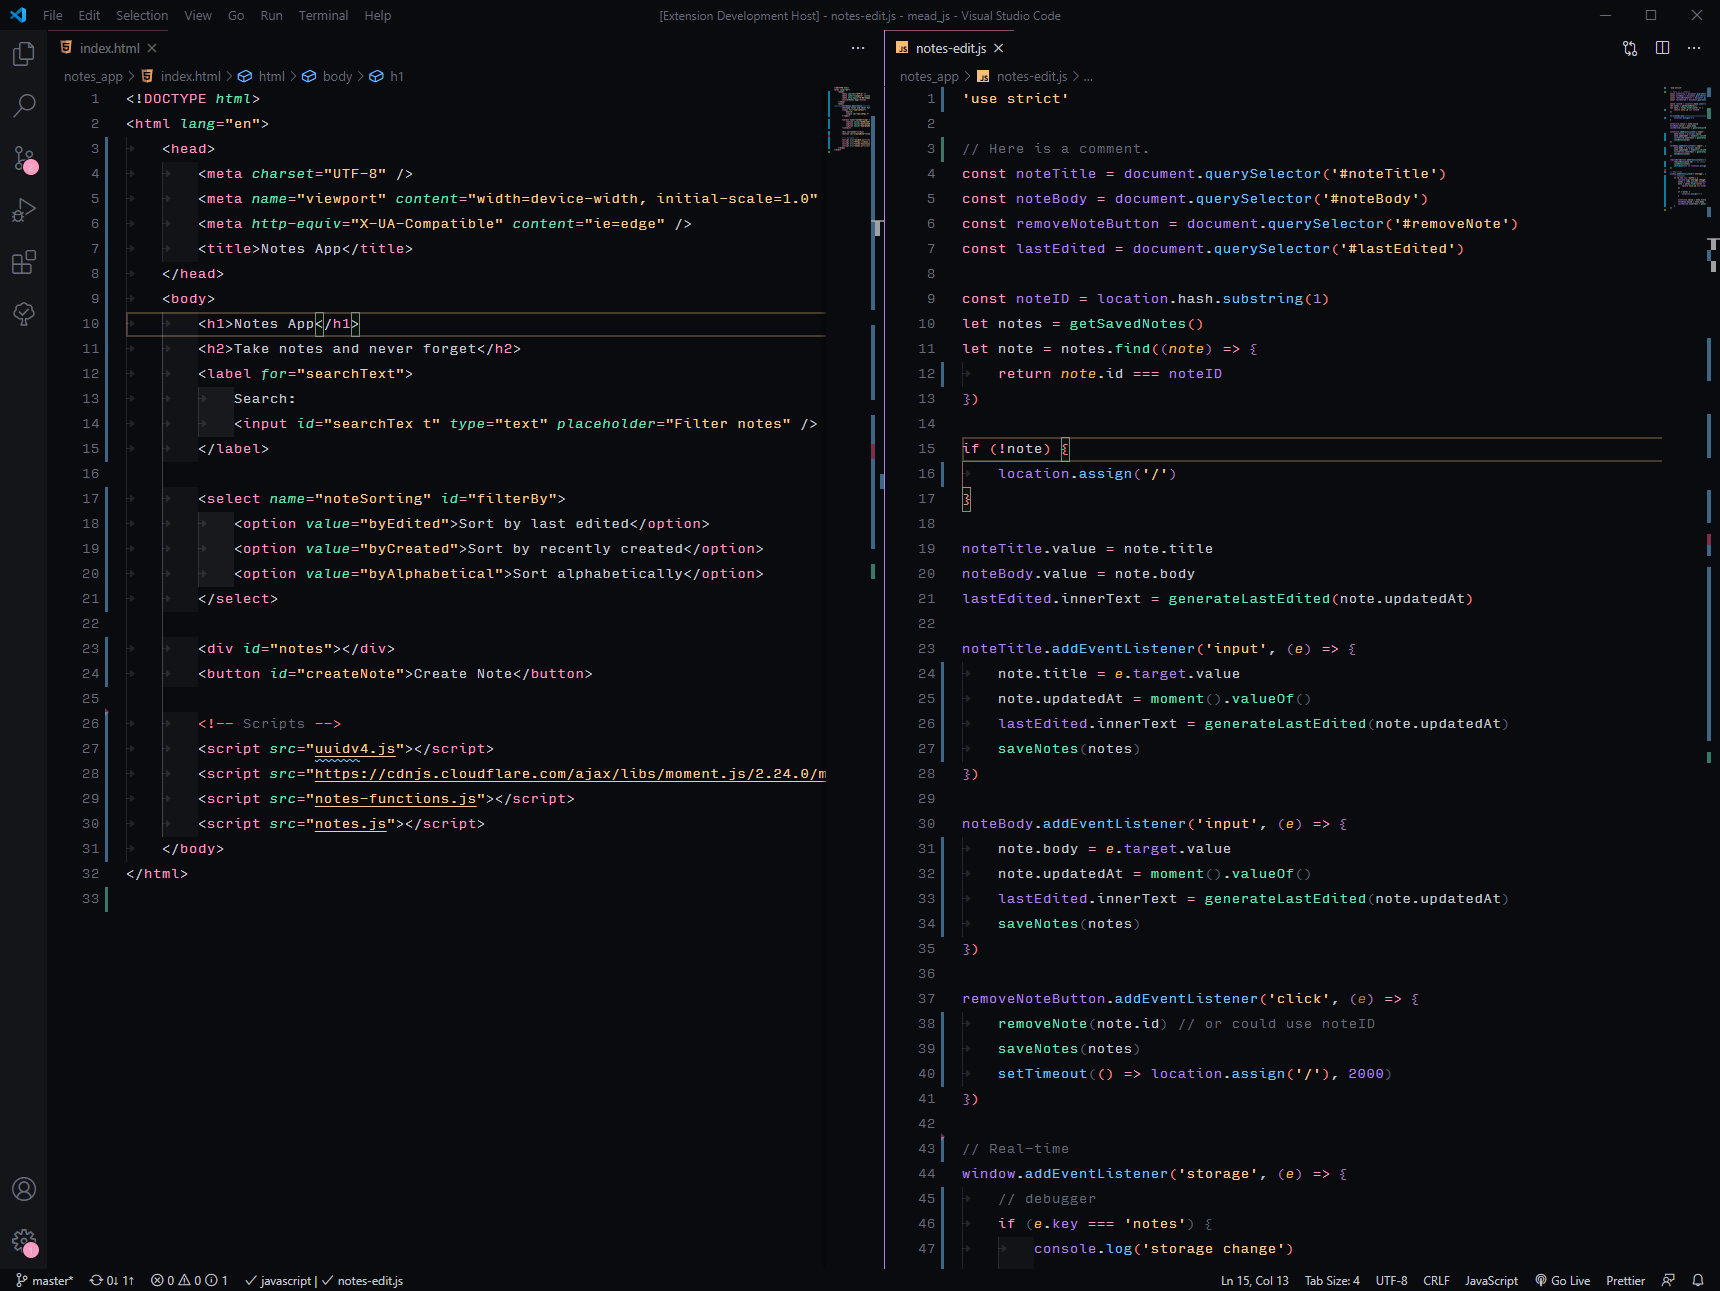The height and width of the screenshot is (1291, 1720).
Task: Click the JS icon on notes-edit.js tab
Action: coord(902,48)
